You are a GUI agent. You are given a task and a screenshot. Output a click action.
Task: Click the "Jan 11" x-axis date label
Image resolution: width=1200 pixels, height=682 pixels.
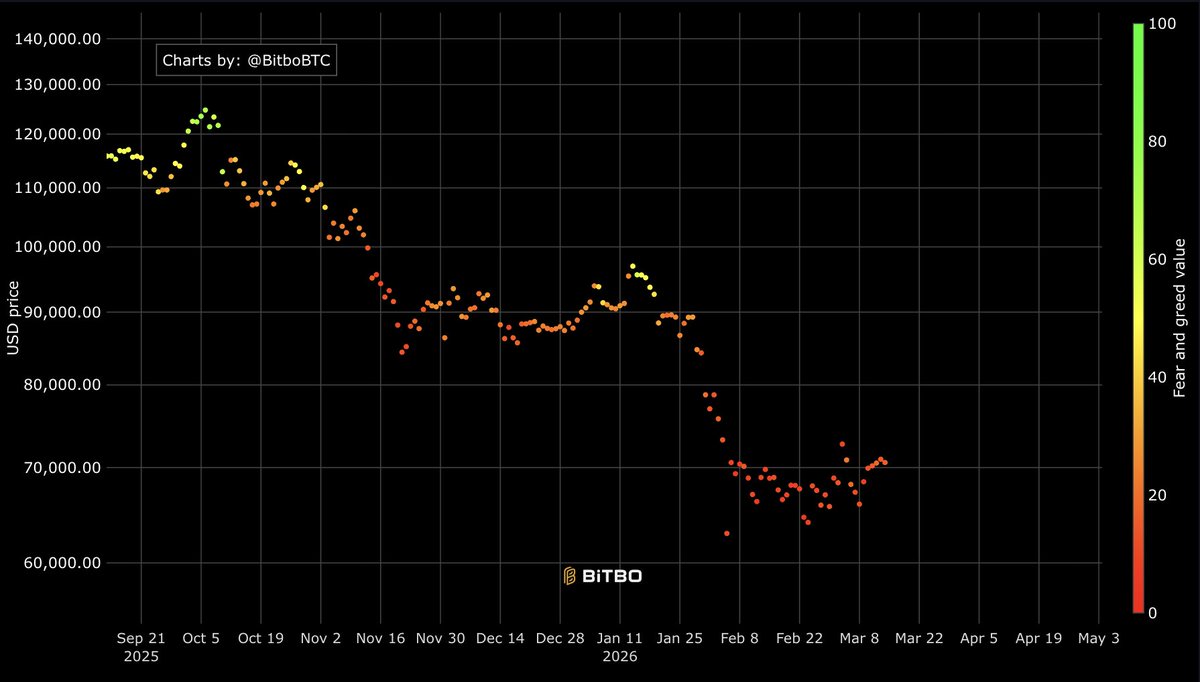coord(620,639)
